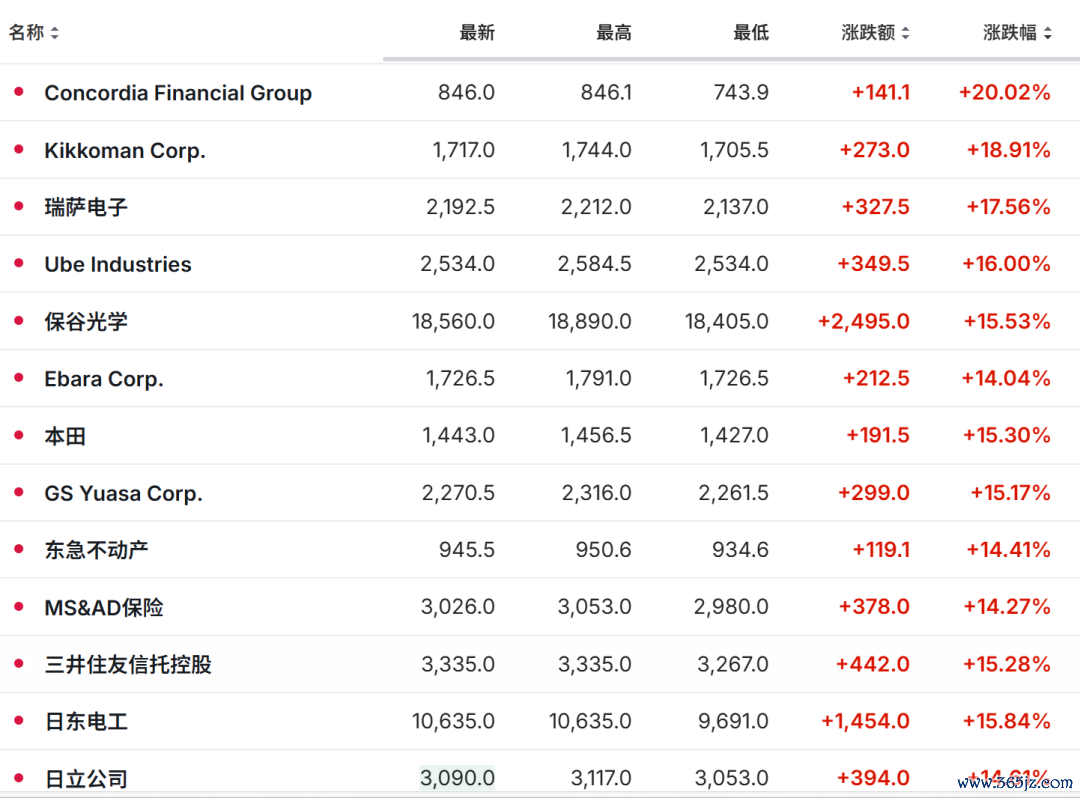The image size is (1080, 798).
Task: Select the highlighted latest price 3,090.0
Action: coord(457,778)
